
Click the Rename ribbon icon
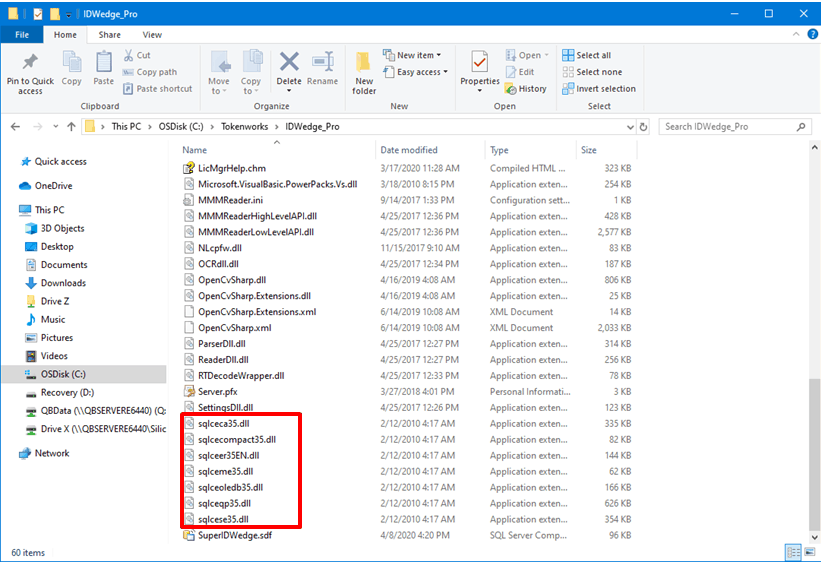pyautogui.click(x=323, y=62)
